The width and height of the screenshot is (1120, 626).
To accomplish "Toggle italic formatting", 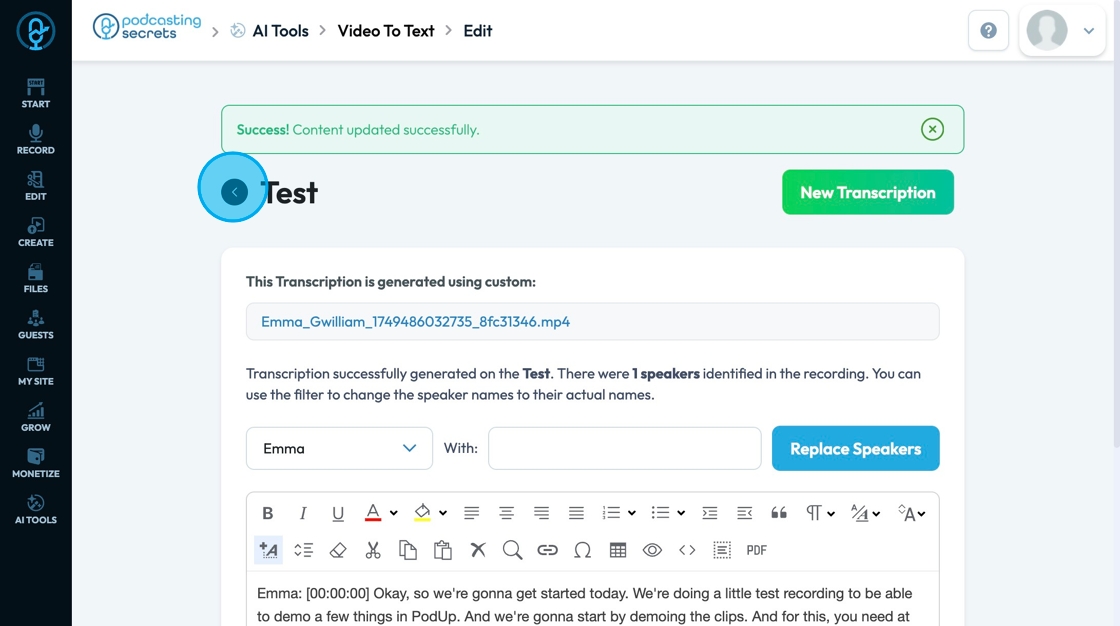I will click(x=303, y=513).
